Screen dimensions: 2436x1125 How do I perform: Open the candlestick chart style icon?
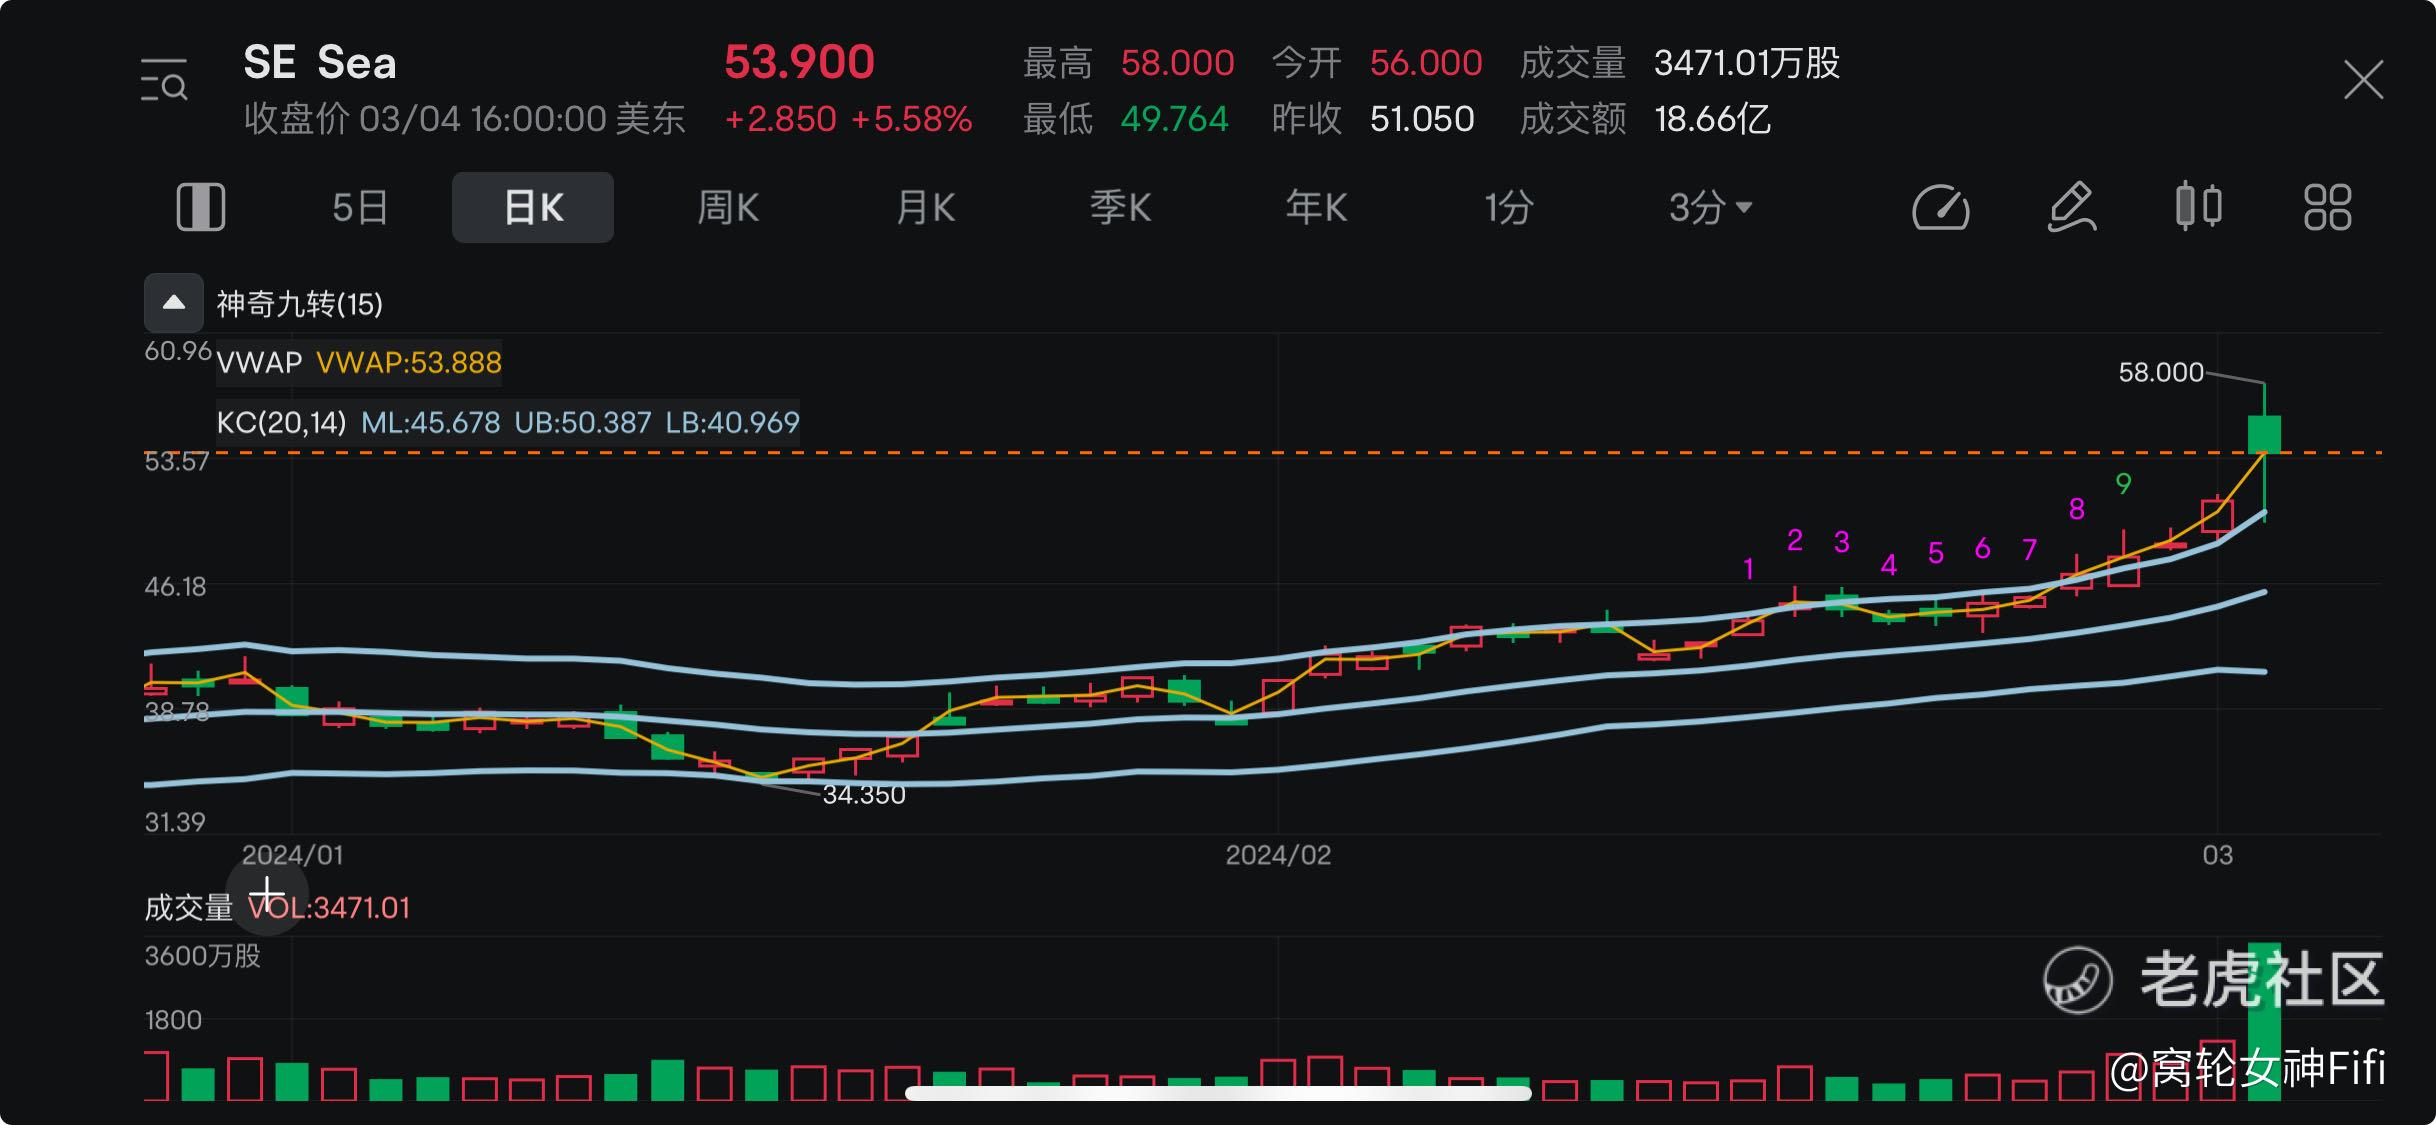(2197, 207)
